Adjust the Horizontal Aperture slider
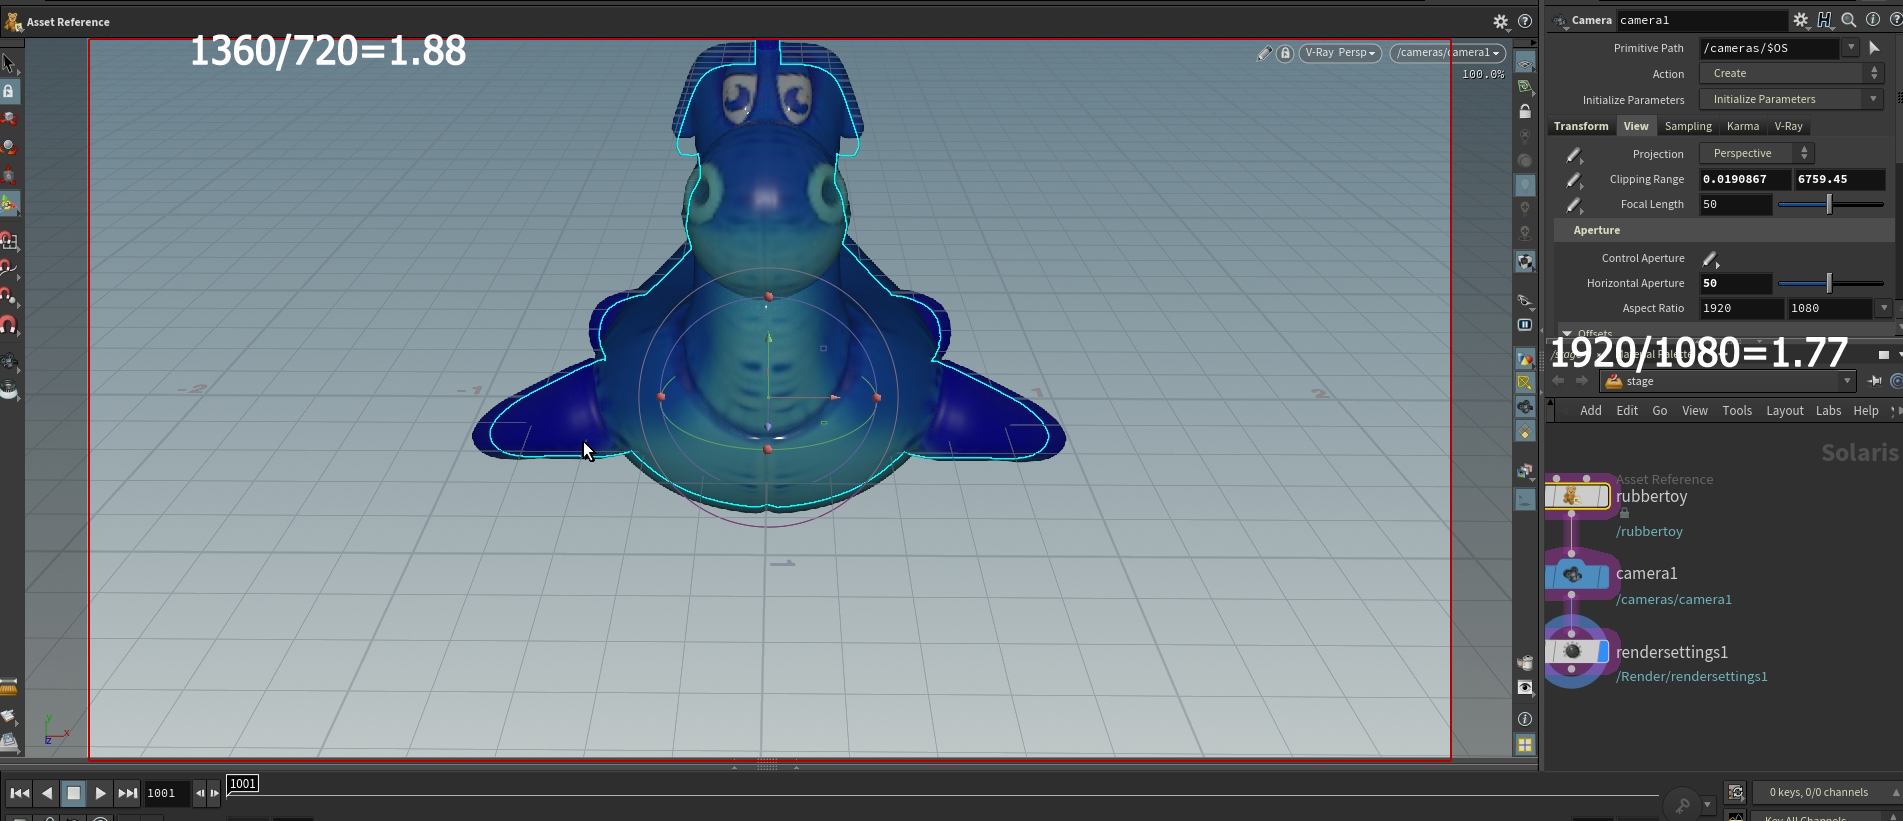The height and width of the screenshot is (821, 1903). tap(1831, 283)
